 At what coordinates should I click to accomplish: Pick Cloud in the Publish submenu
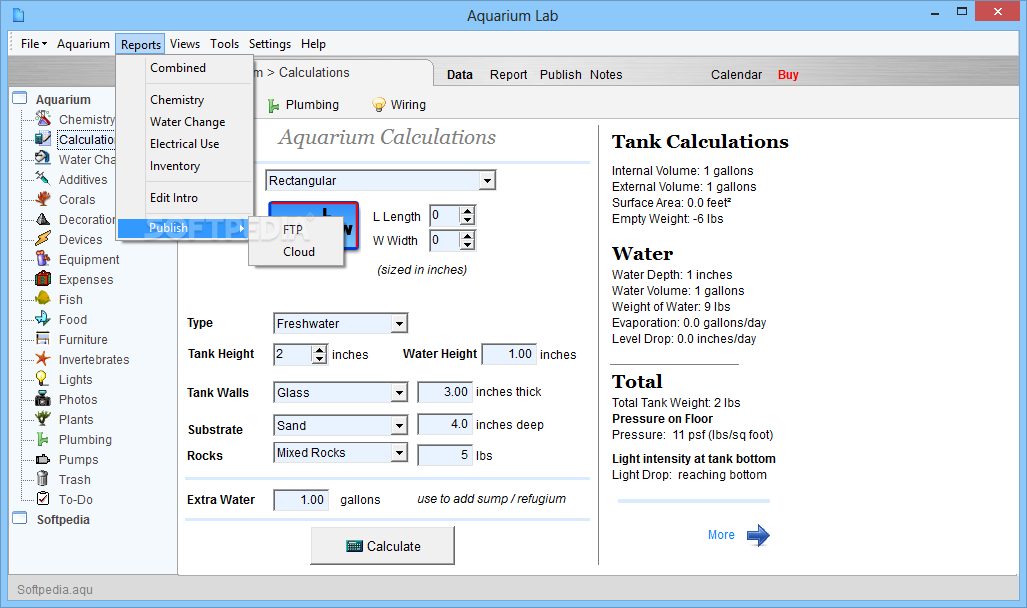pyautogui.click(x=299, y=252)
